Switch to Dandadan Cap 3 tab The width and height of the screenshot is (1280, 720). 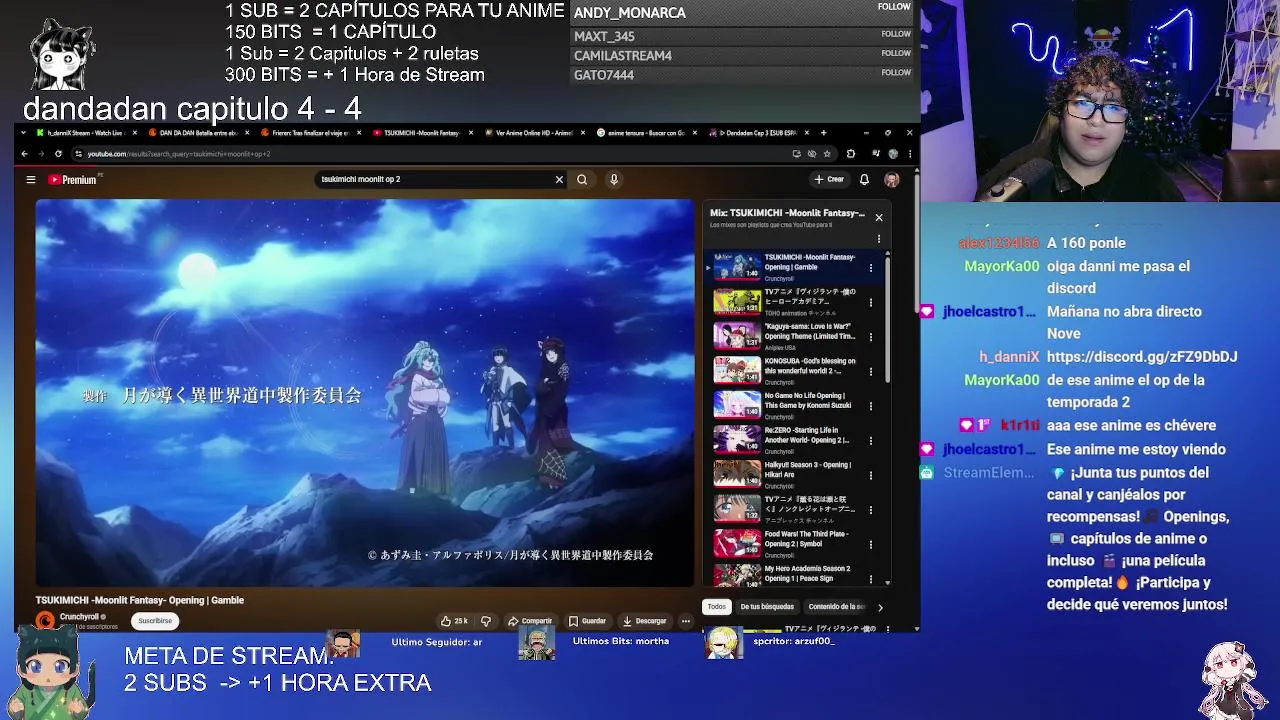point(757,133)
